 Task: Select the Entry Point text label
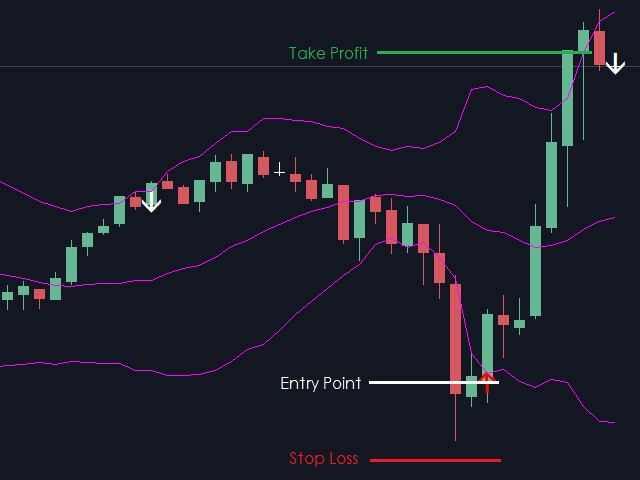click(x=321, y=383)
